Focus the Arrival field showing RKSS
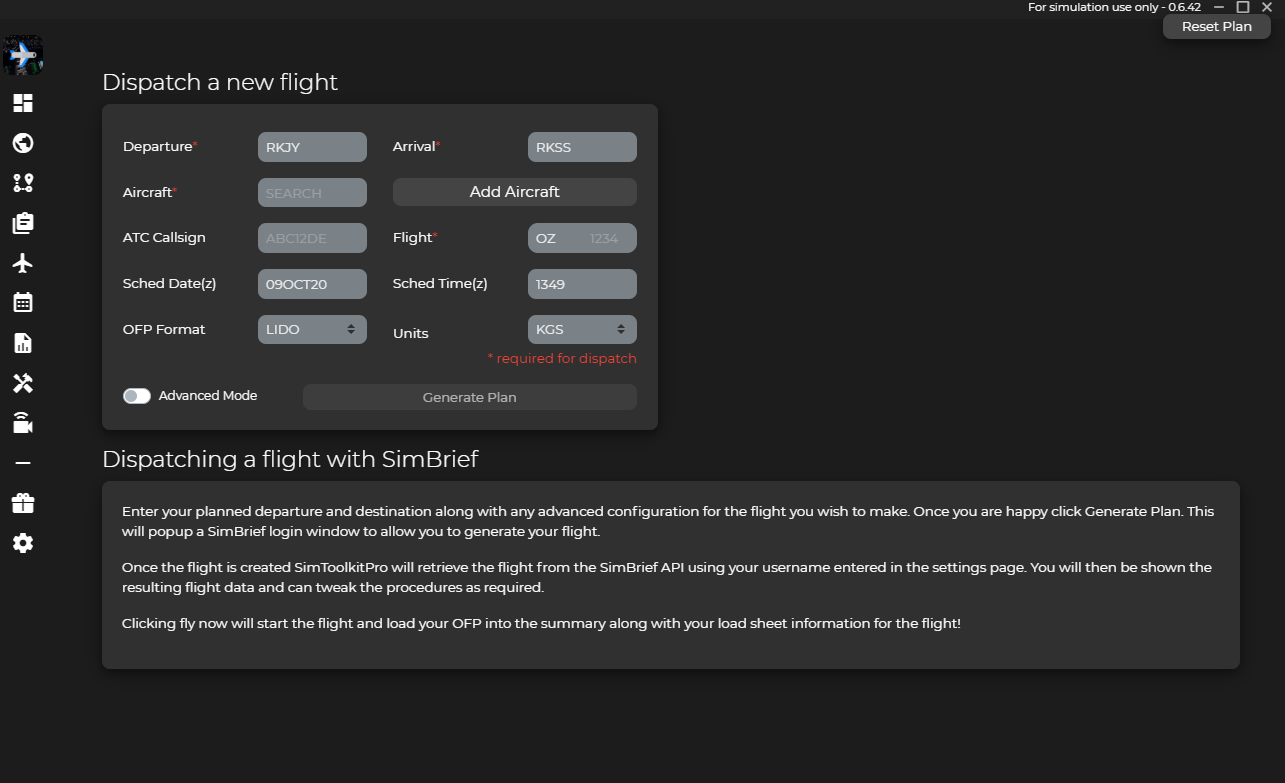Image resolution: width=1285 pixels, height=783 pixels. tap(582, 147)
